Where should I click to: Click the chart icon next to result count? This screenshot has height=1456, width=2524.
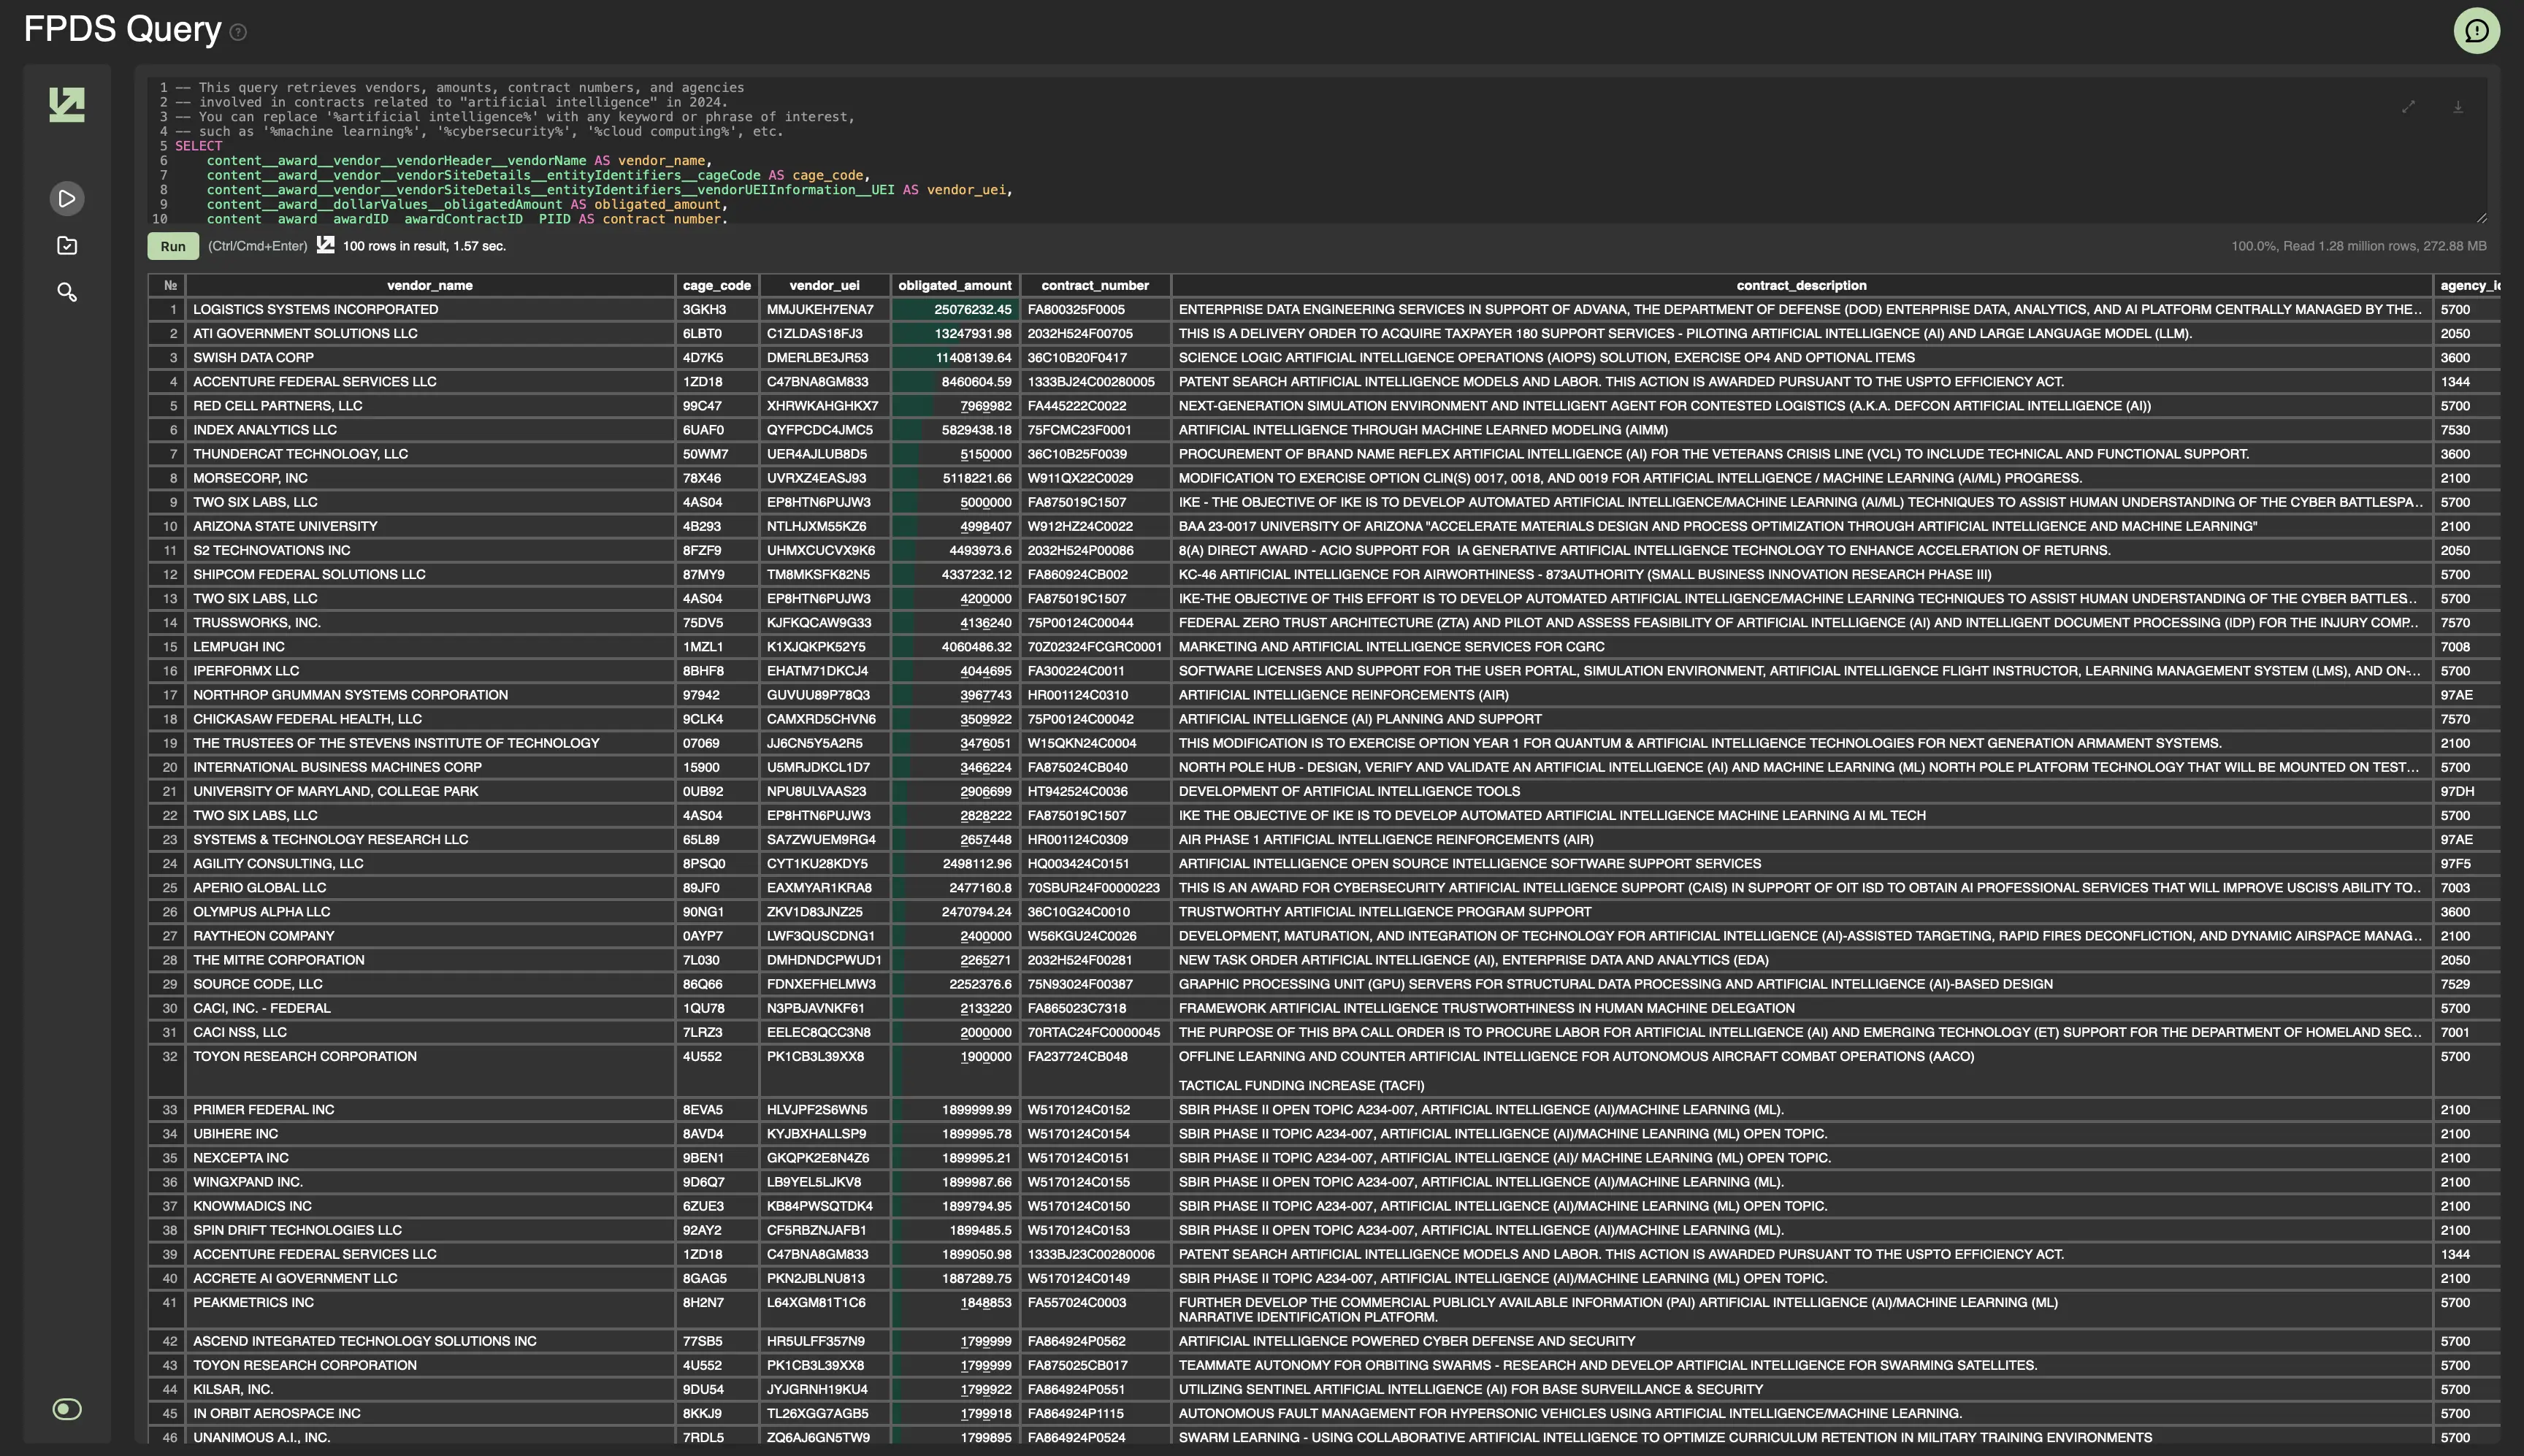tap(325, 245)
